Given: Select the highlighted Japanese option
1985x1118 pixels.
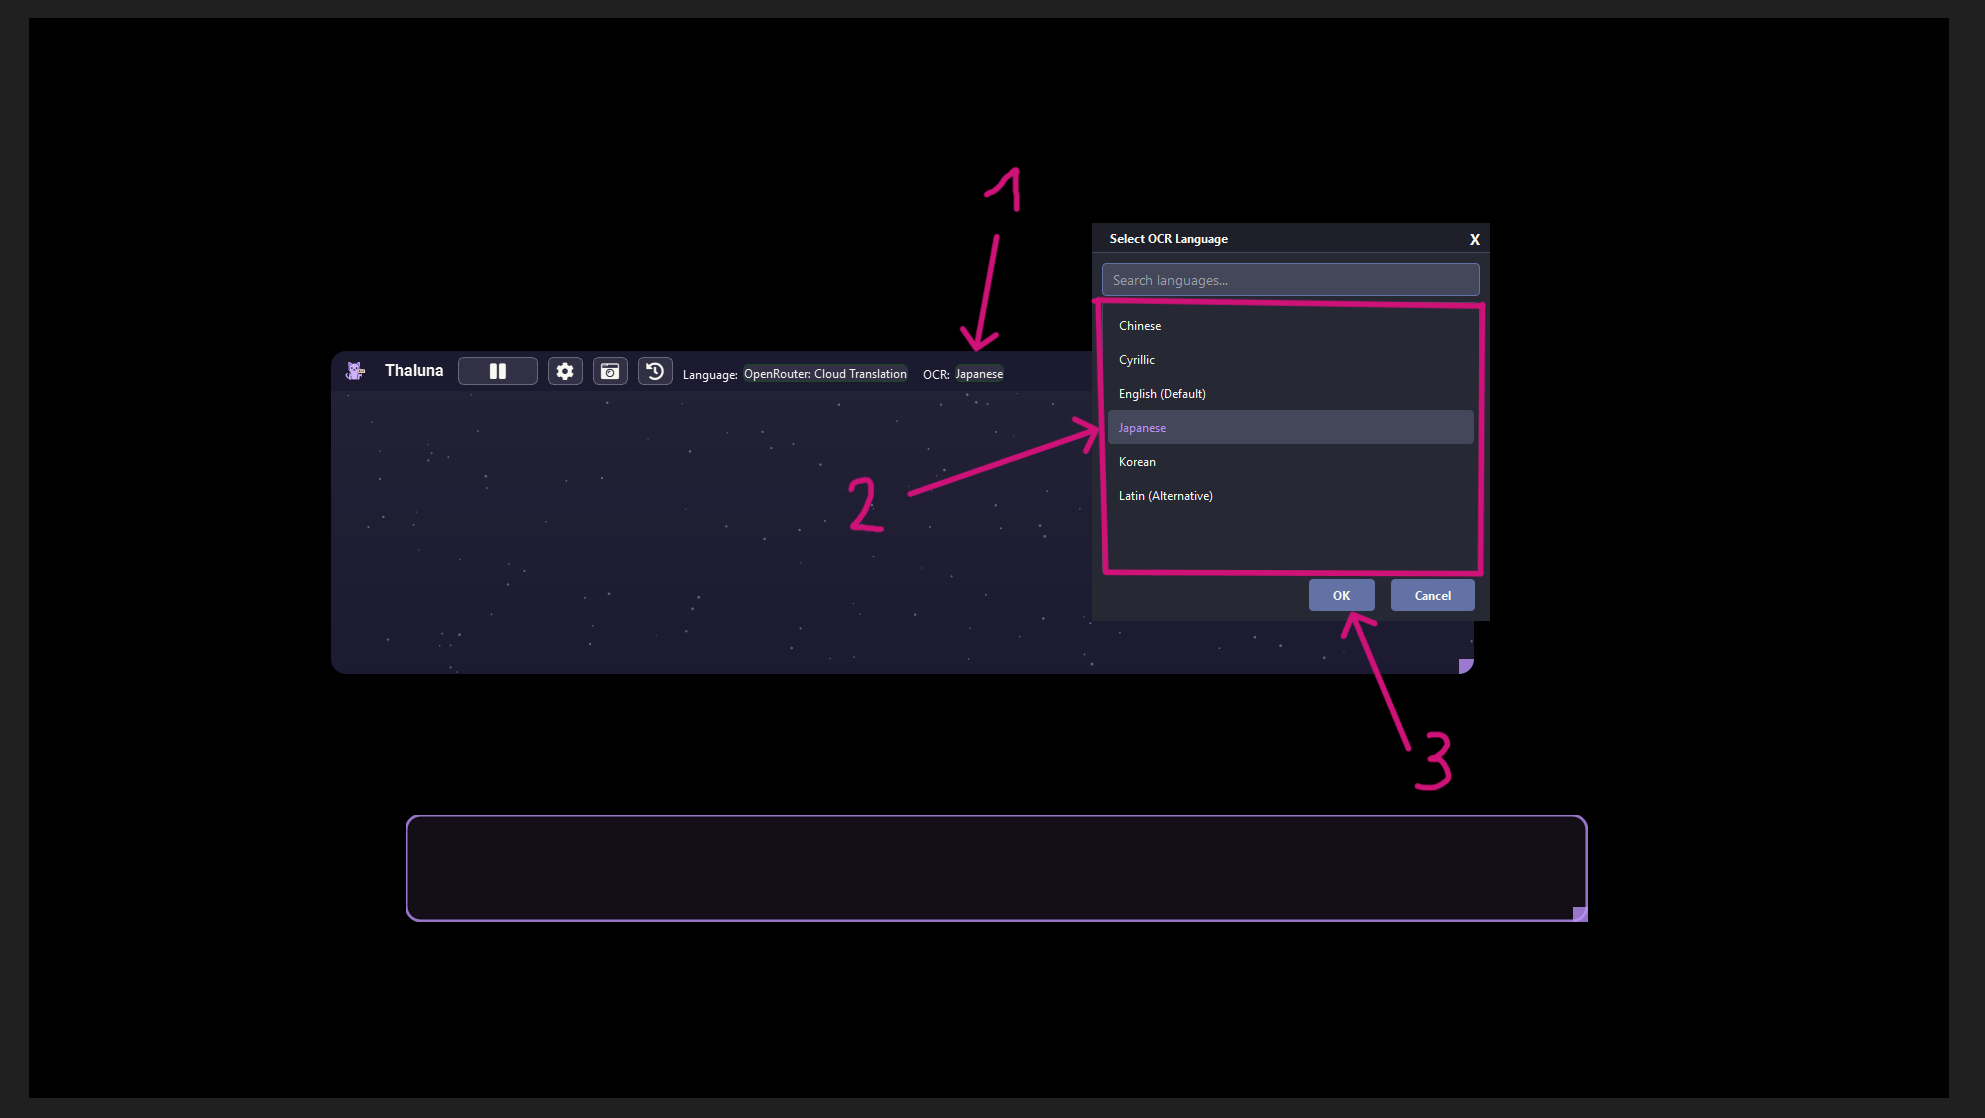Looking at the screenshot, I should point(1142,428).
